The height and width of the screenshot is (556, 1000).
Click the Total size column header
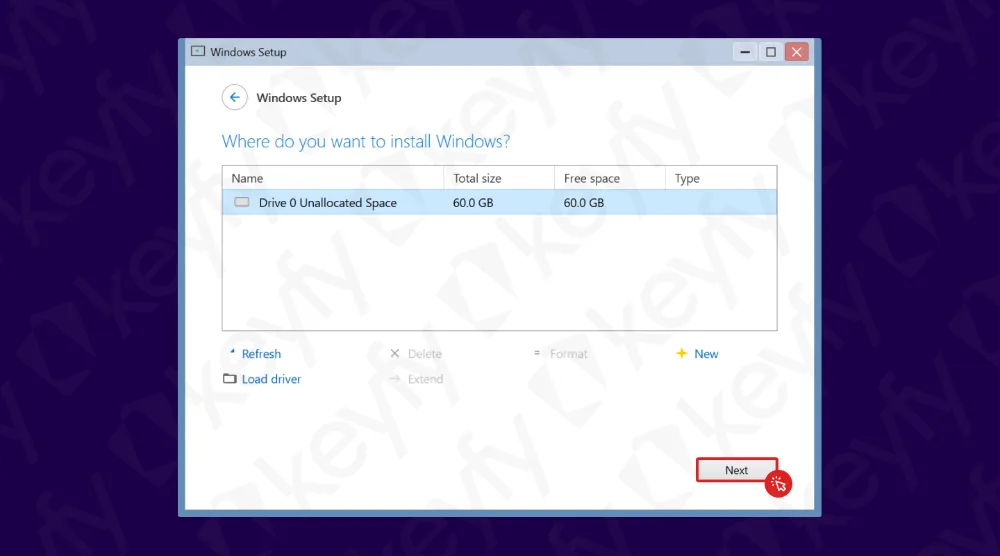tap(499, 179)
